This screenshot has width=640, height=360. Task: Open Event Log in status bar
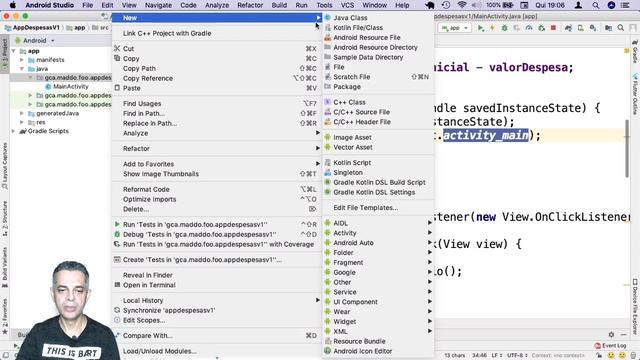[610, 345]
